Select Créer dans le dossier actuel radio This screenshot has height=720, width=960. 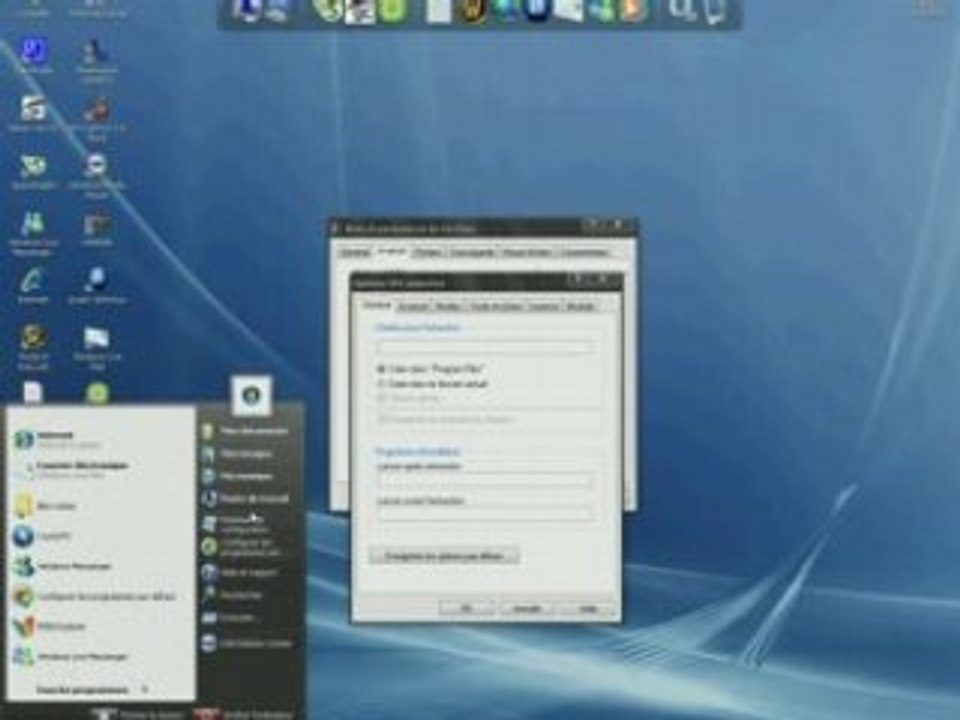click(433, 384)
